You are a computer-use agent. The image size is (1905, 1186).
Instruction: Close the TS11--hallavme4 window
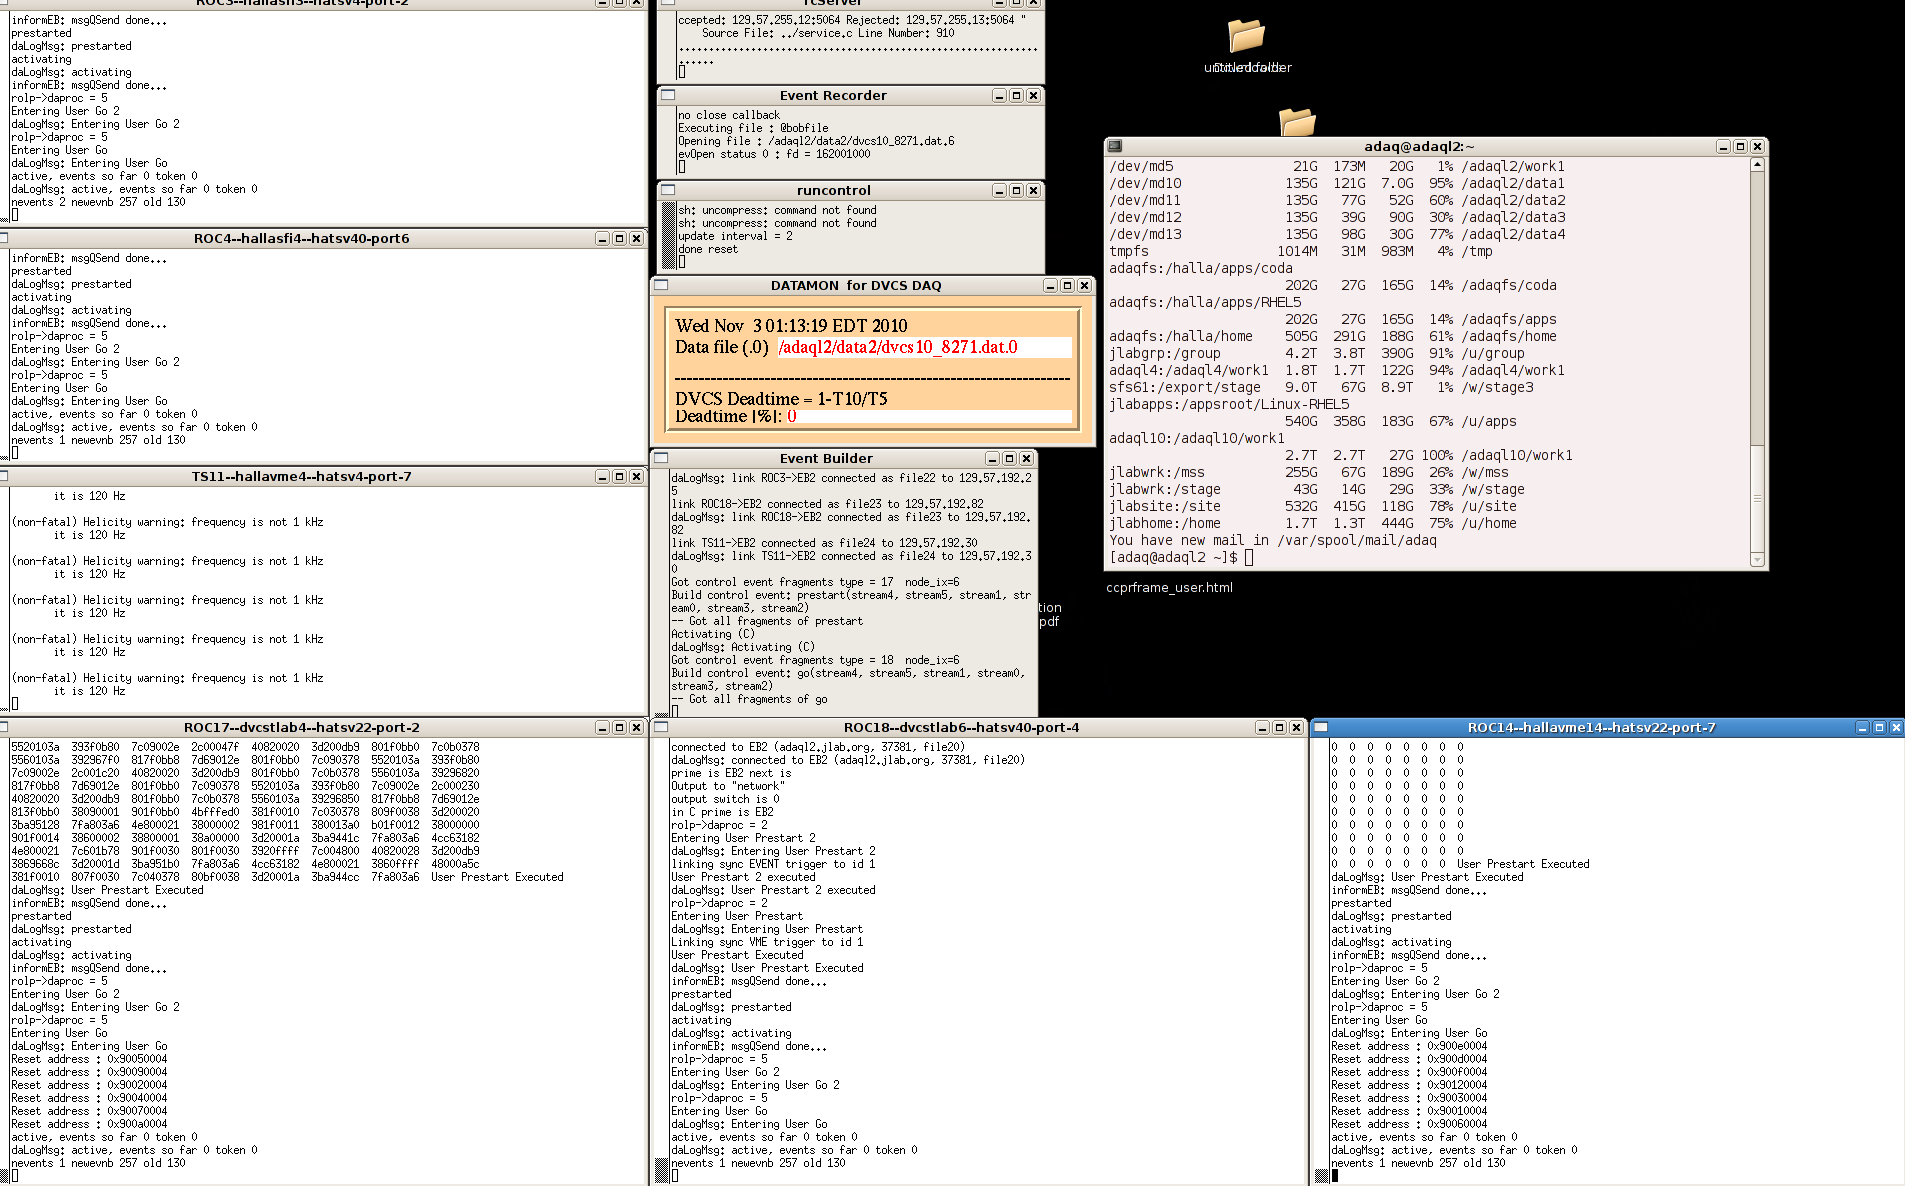pyautogui.click(x=636, y=476)
